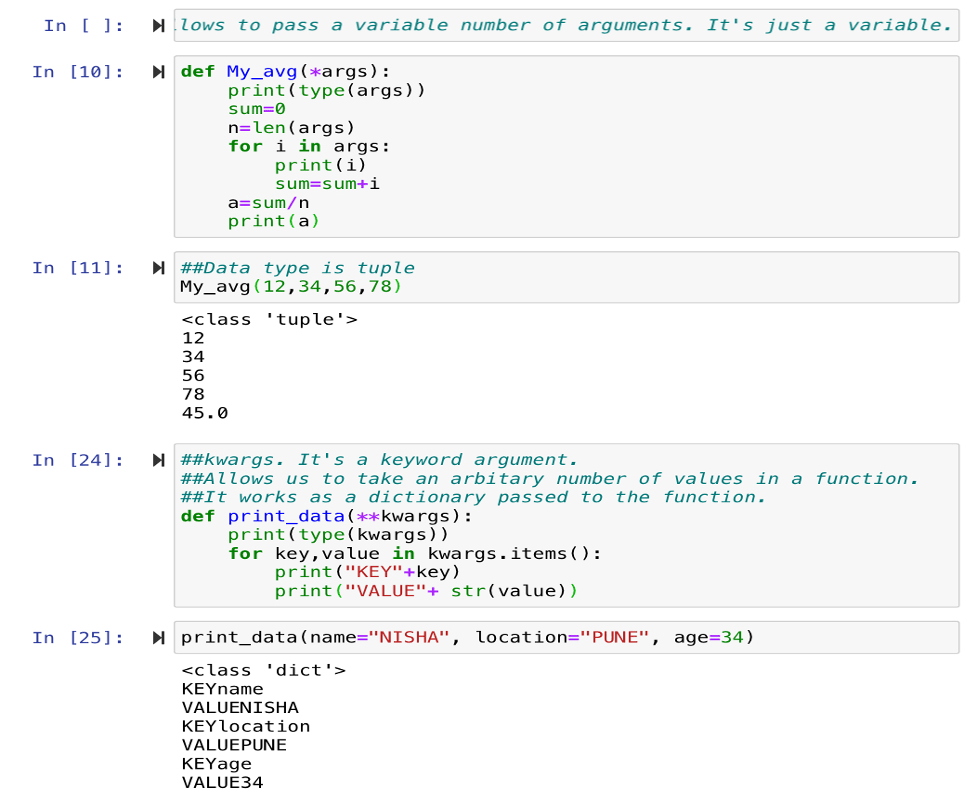The image size is (978, 794).
Task: Click into the print_data(name="NISHA") code cell
Action: click(467, 638)
